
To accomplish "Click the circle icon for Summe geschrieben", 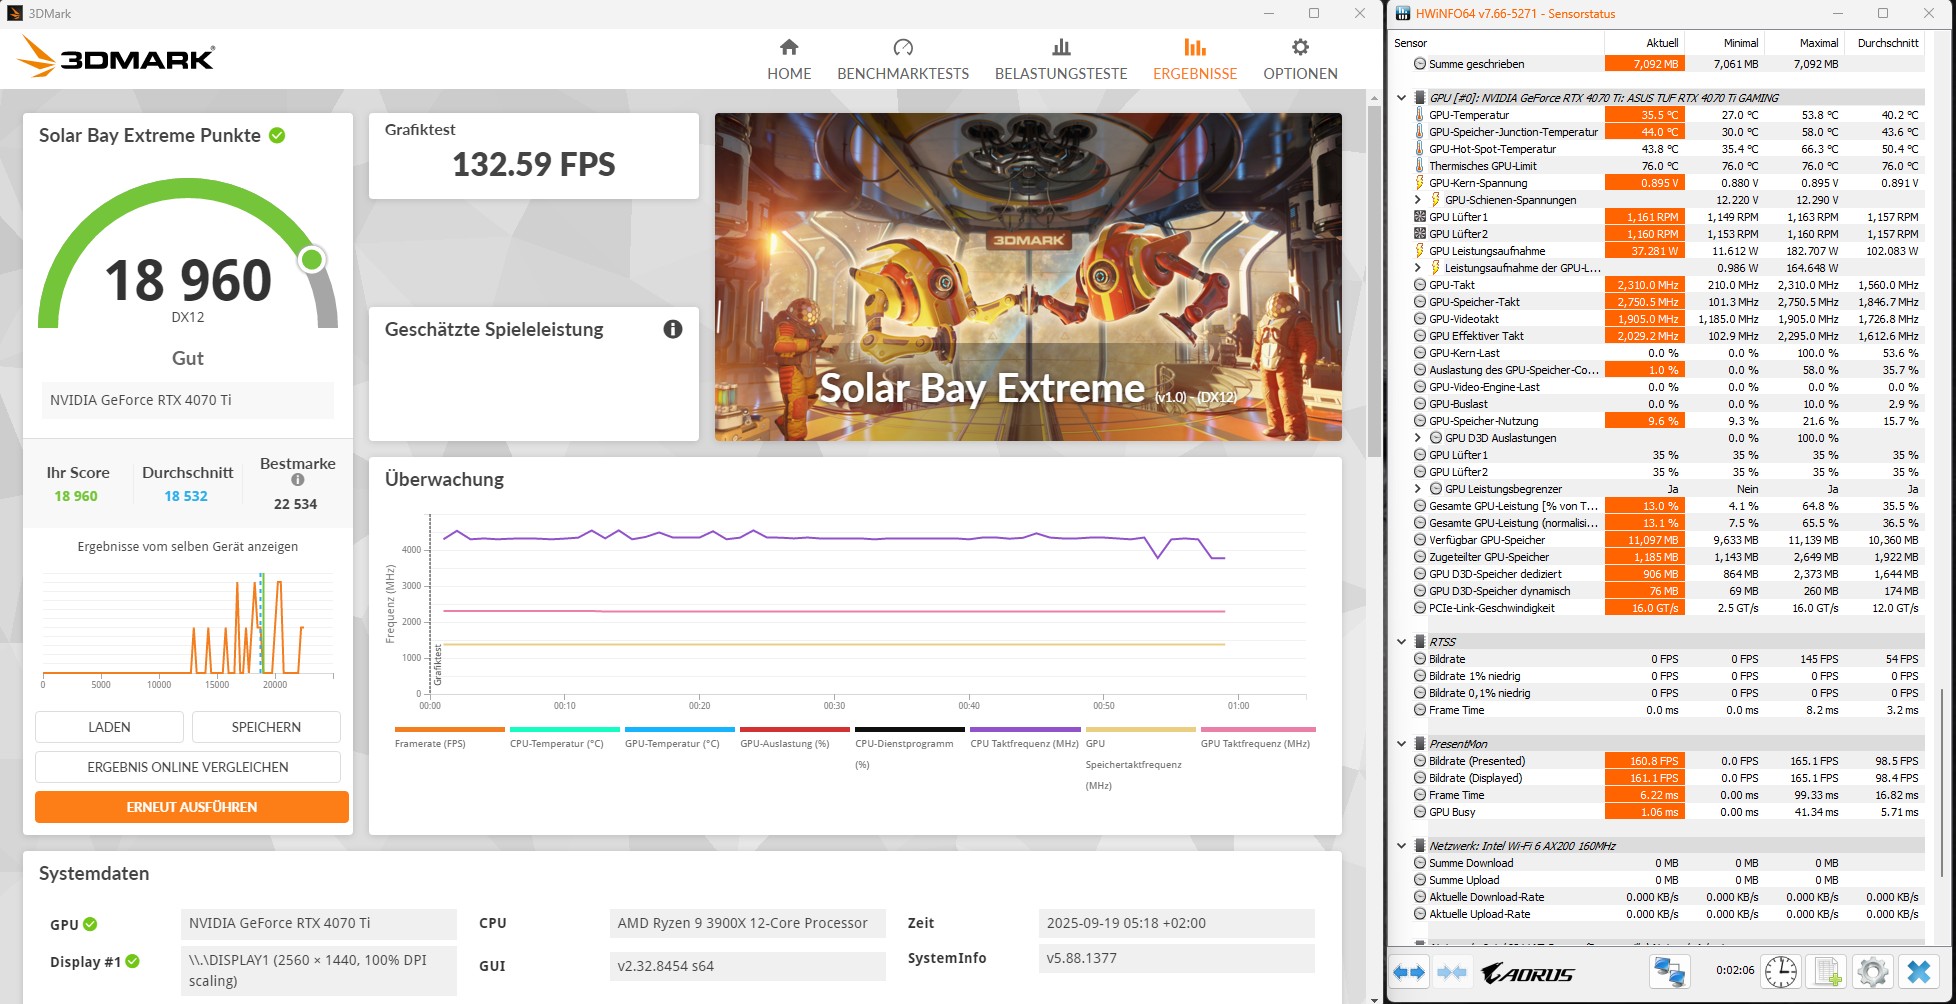I will pos(1420,64).
